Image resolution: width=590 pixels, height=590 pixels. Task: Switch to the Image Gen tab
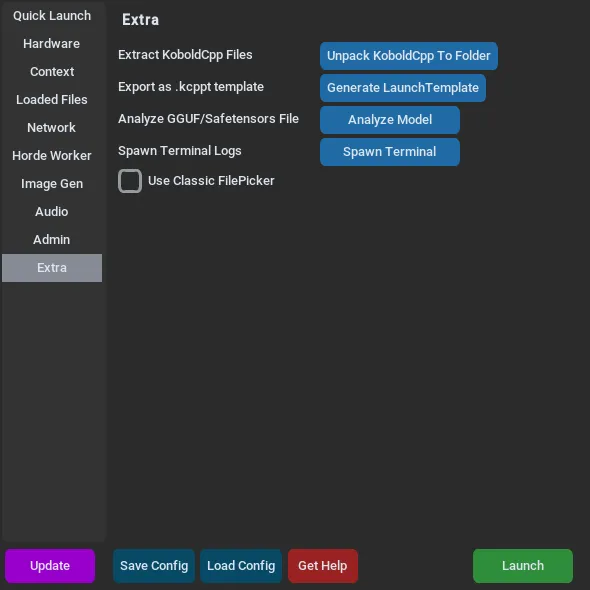point(52,184)
